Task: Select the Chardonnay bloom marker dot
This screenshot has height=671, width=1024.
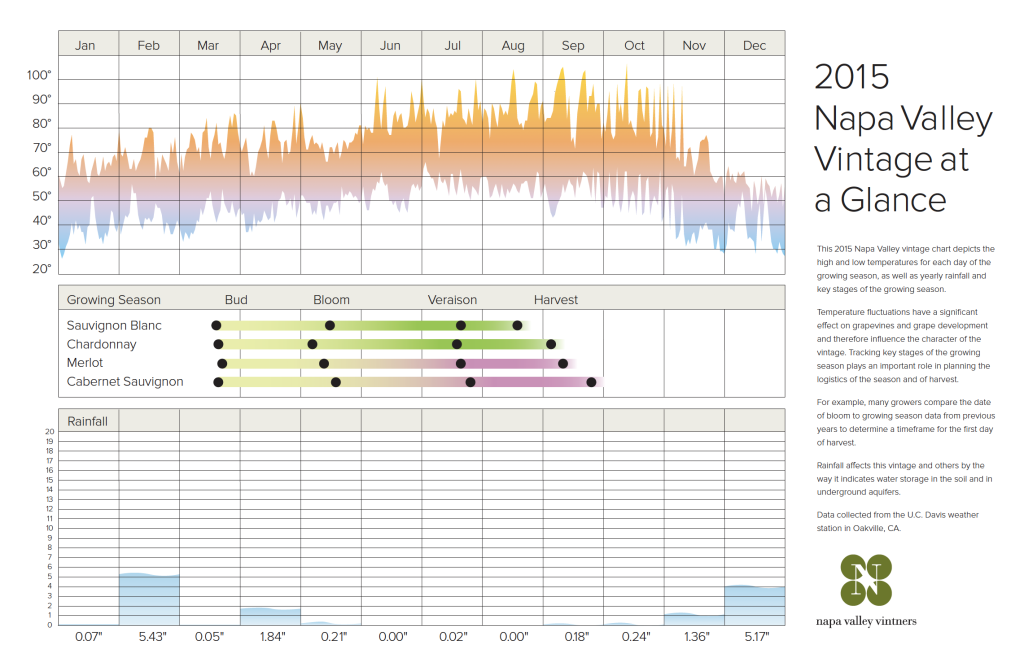Action: pyautogui.click(x=313, y=344)
